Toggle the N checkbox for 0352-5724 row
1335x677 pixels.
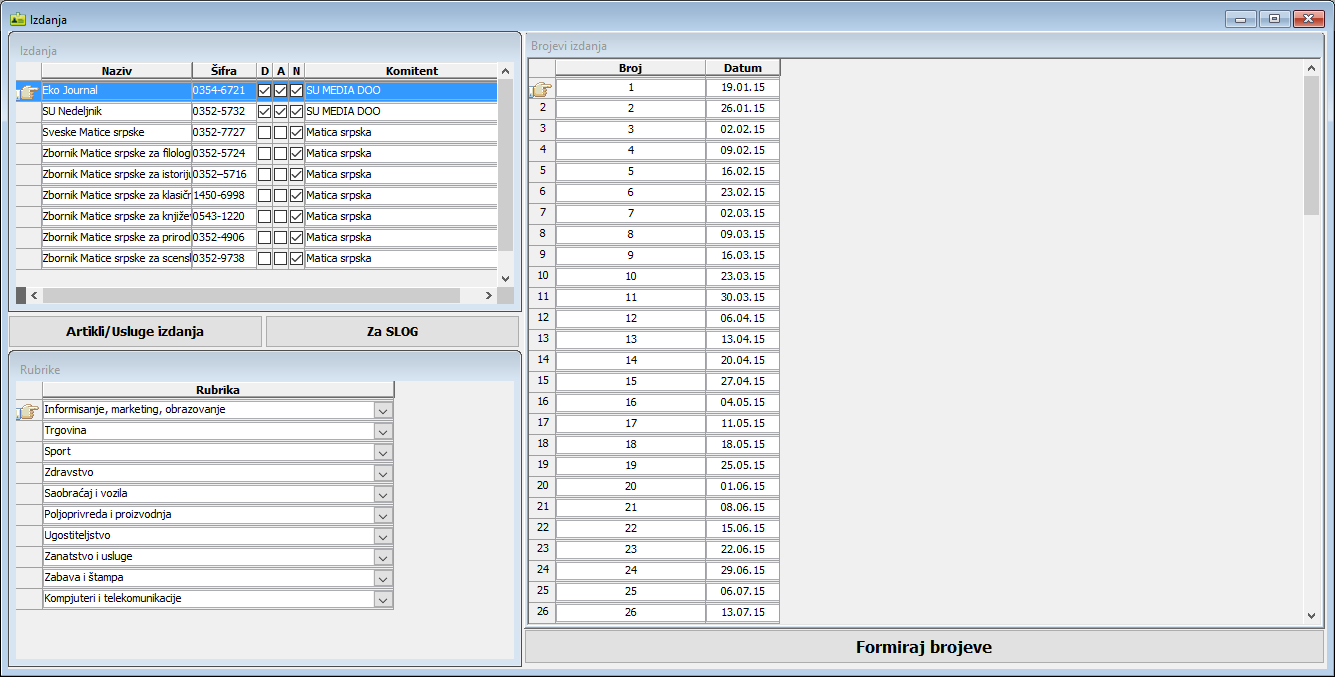pyautogui.click(x=296, y=154)
